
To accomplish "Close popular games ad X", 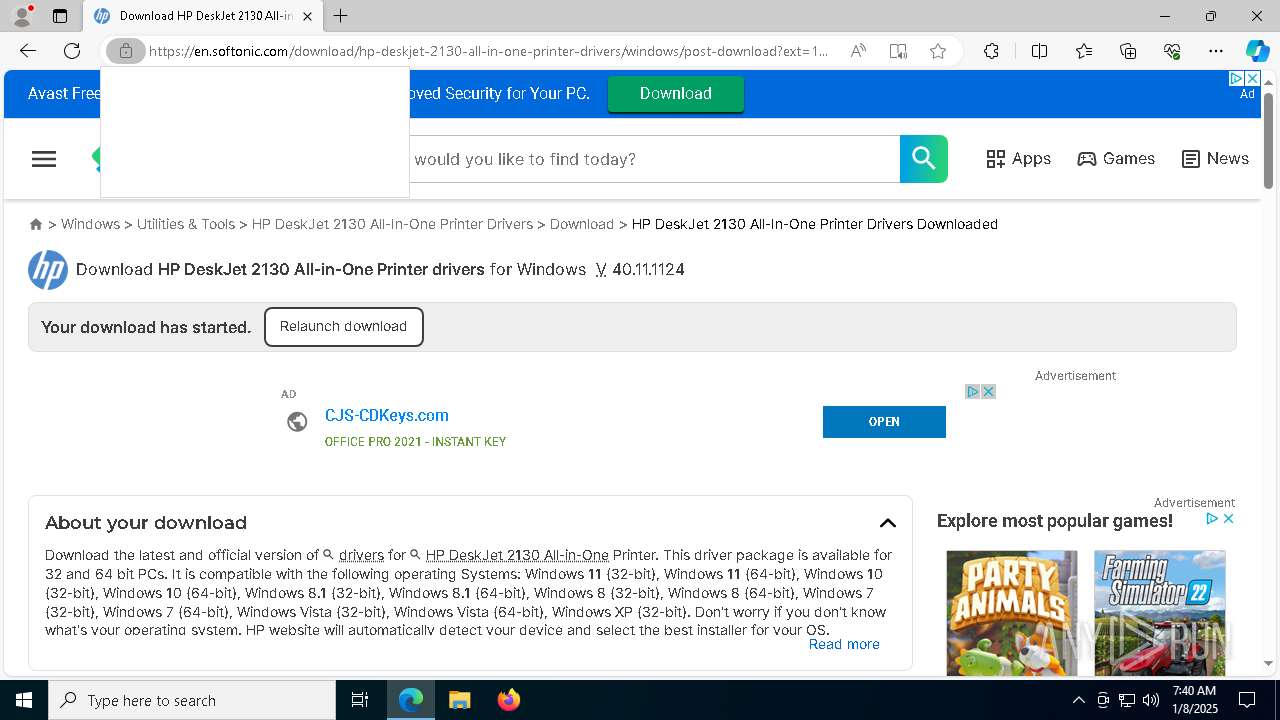I will point(1228,518).
